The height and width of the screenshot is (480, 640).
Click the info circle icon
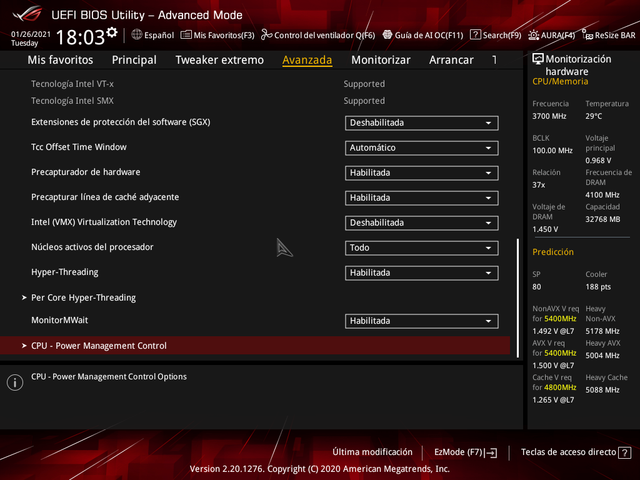coord(15,382)
